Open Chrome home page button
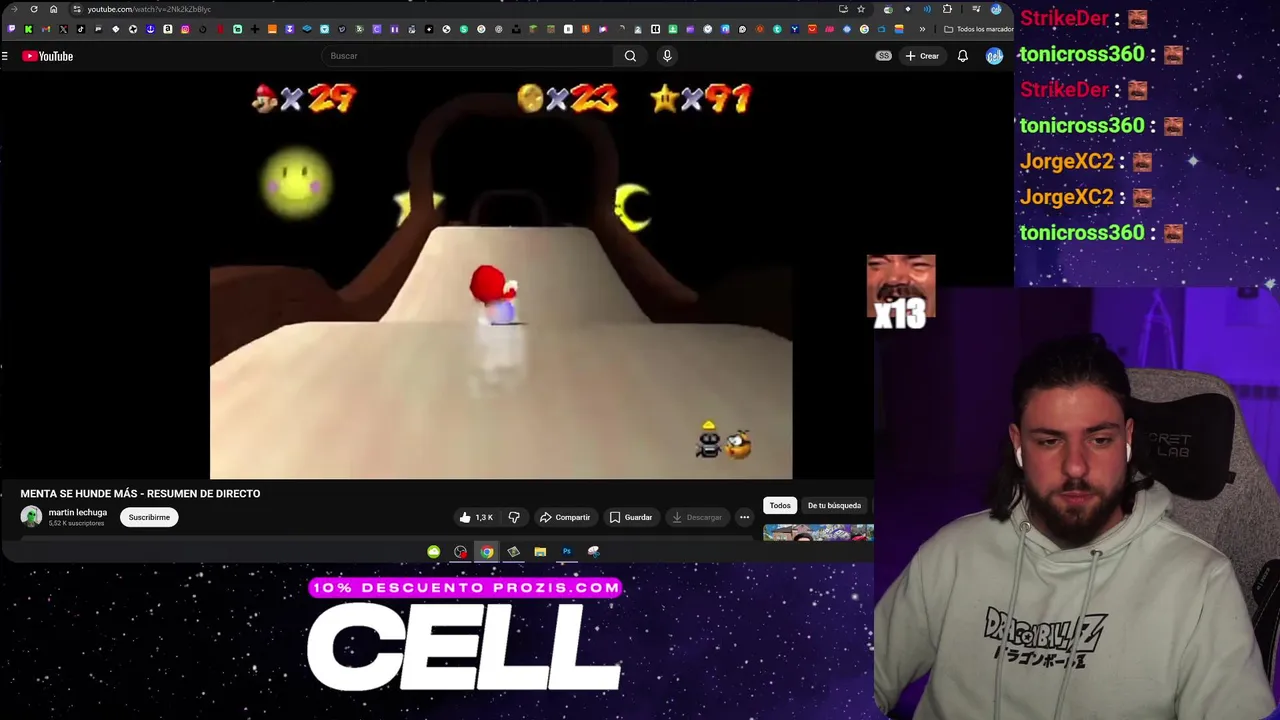Screen dimensions: 1280x720 [x=54, y=9]
